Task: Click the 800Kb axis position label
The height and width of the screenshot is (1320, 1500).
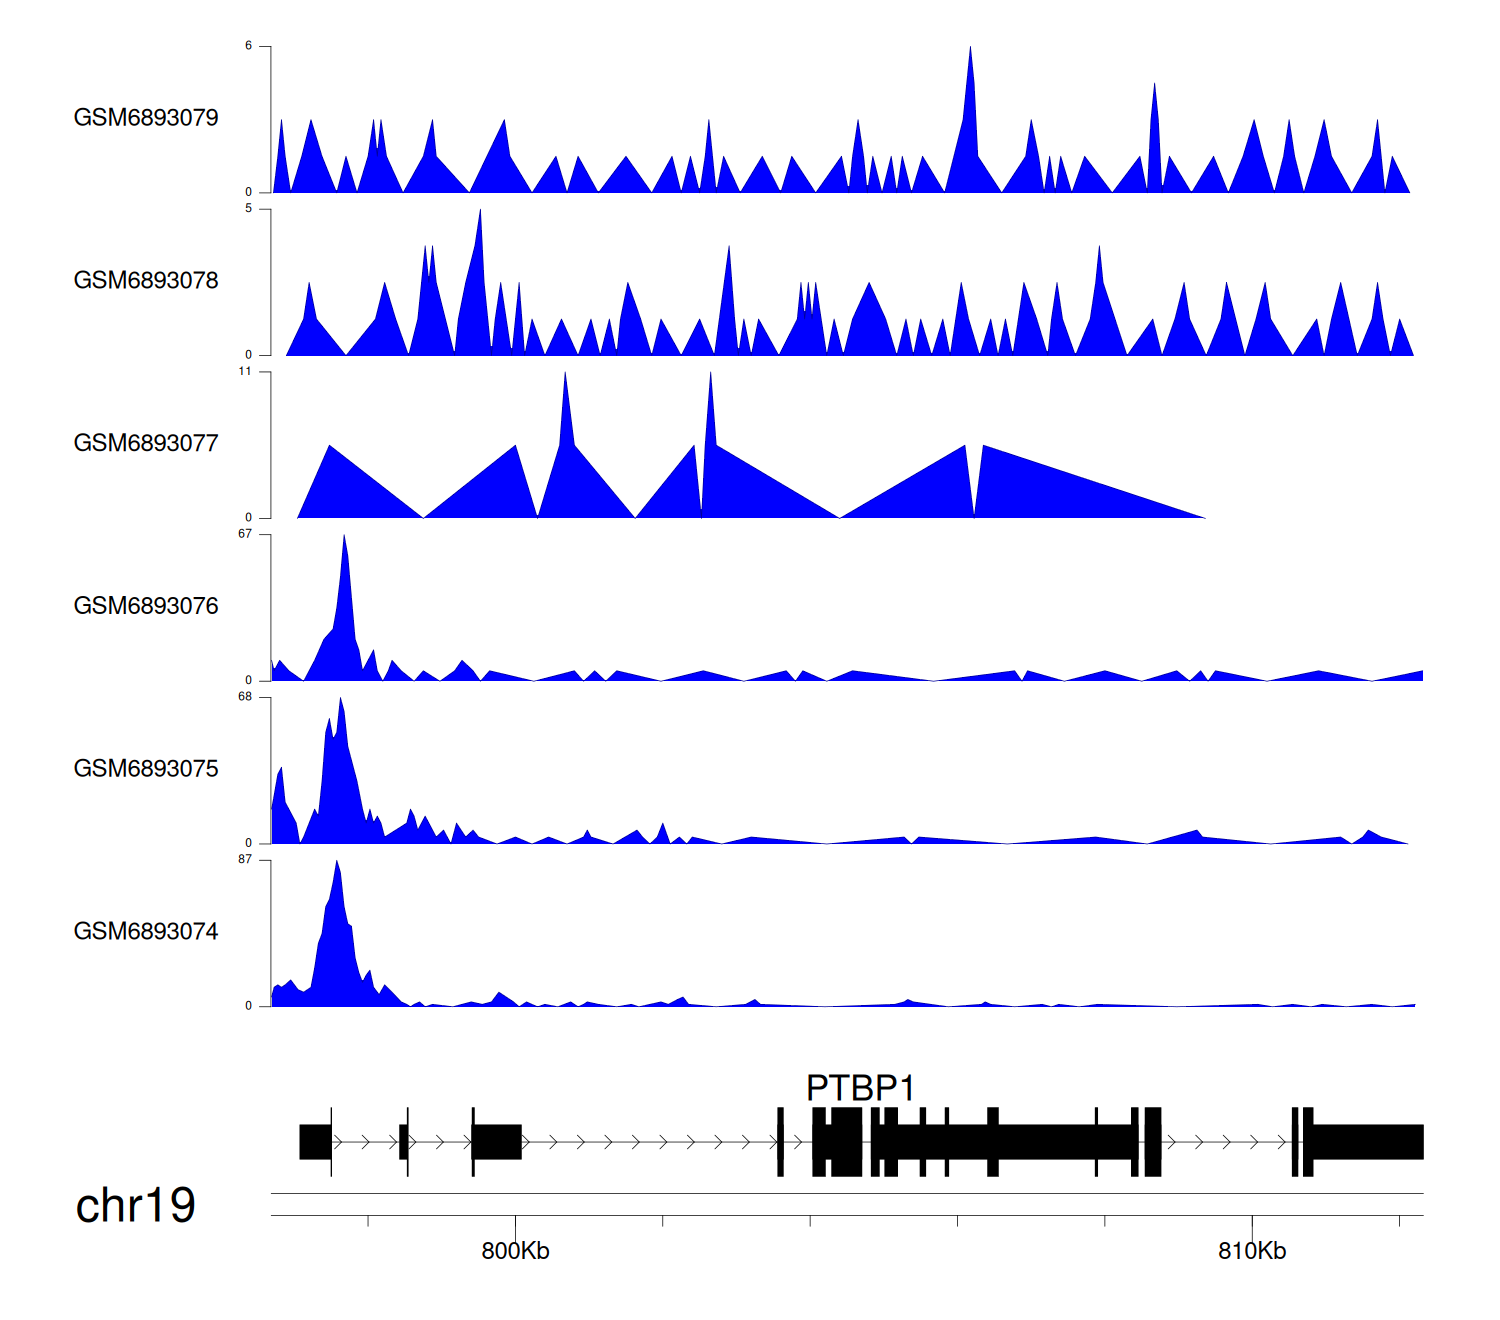Action: point(515,1251)
